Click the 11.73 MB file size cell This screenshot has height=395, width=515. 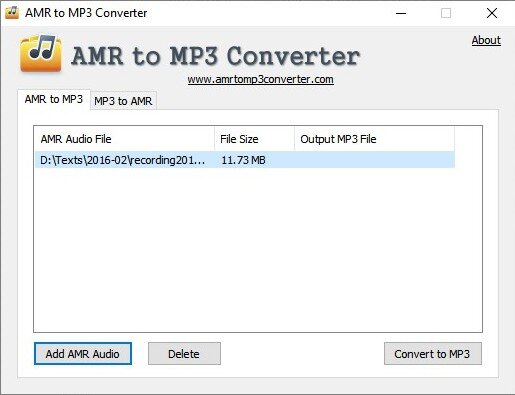[x=243, y=160]
